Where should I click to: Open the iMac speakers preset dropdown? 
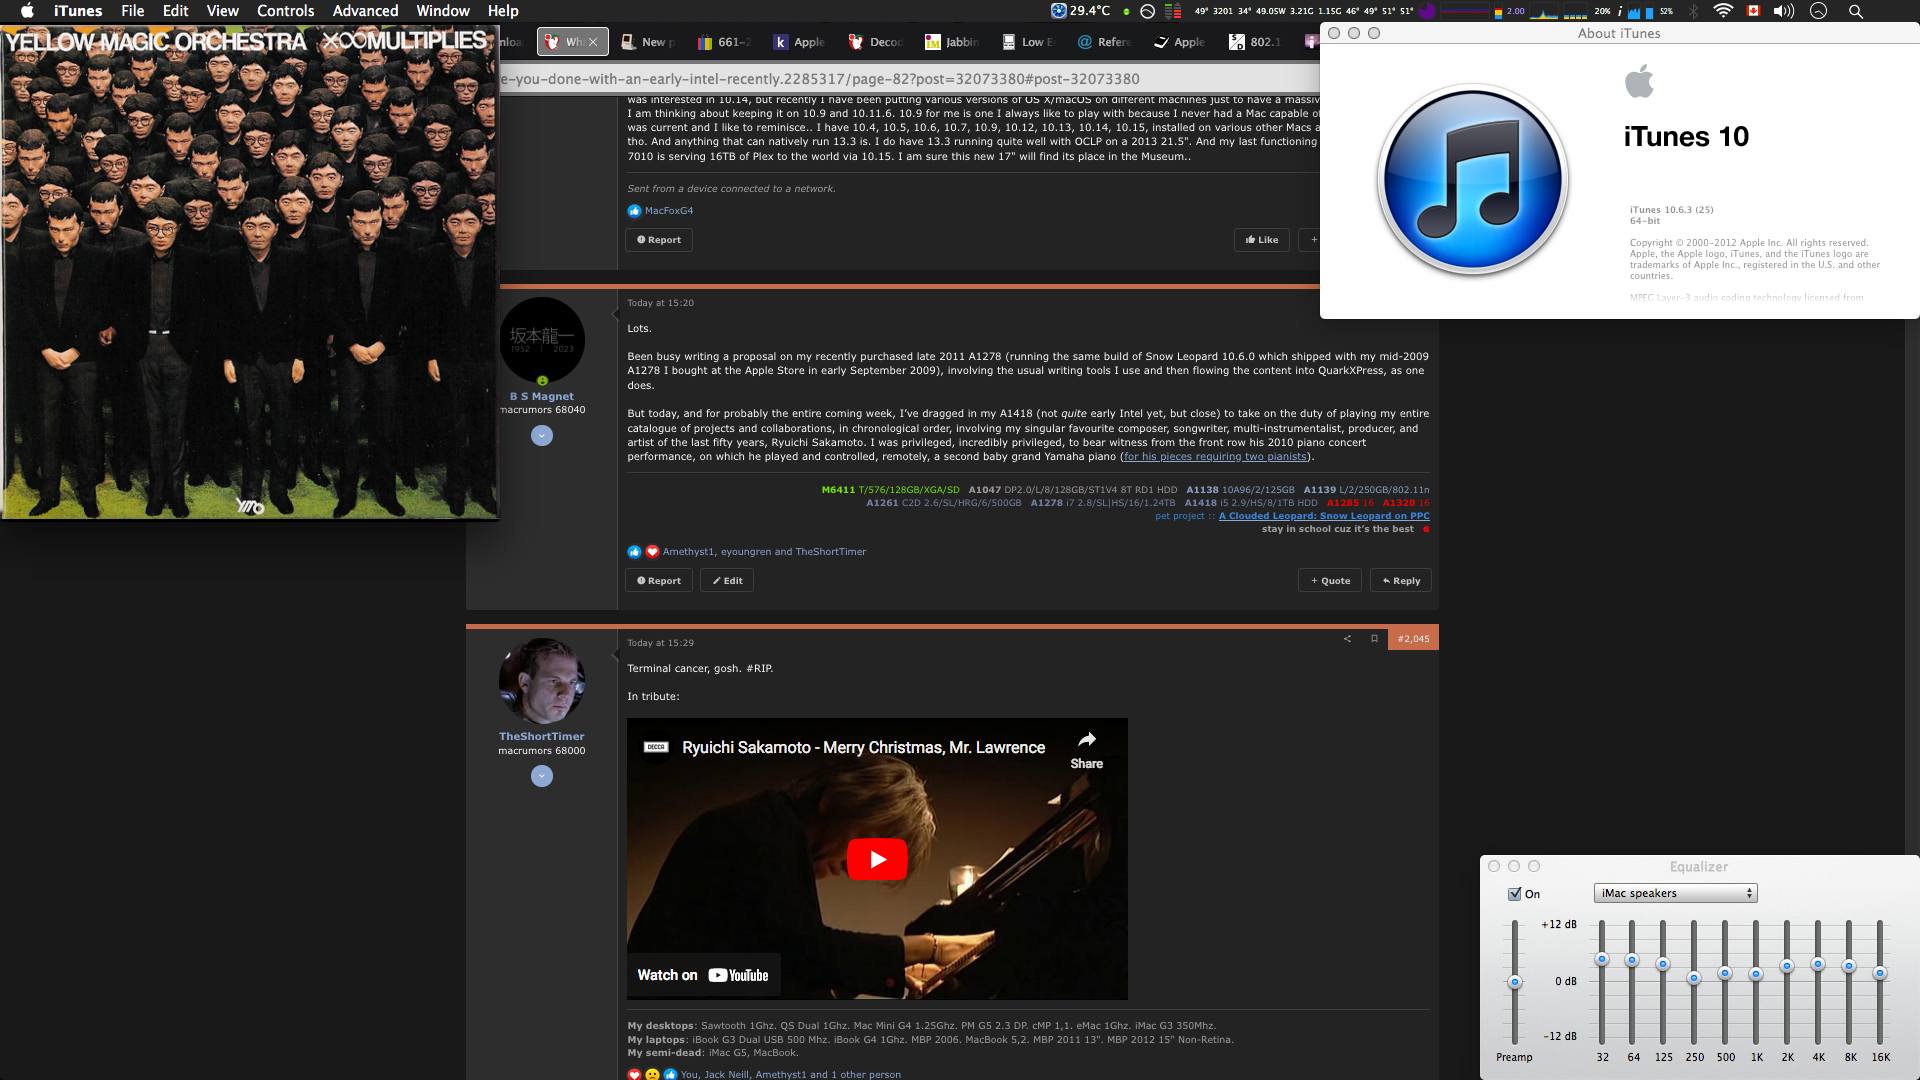[x=1675, y=893]
